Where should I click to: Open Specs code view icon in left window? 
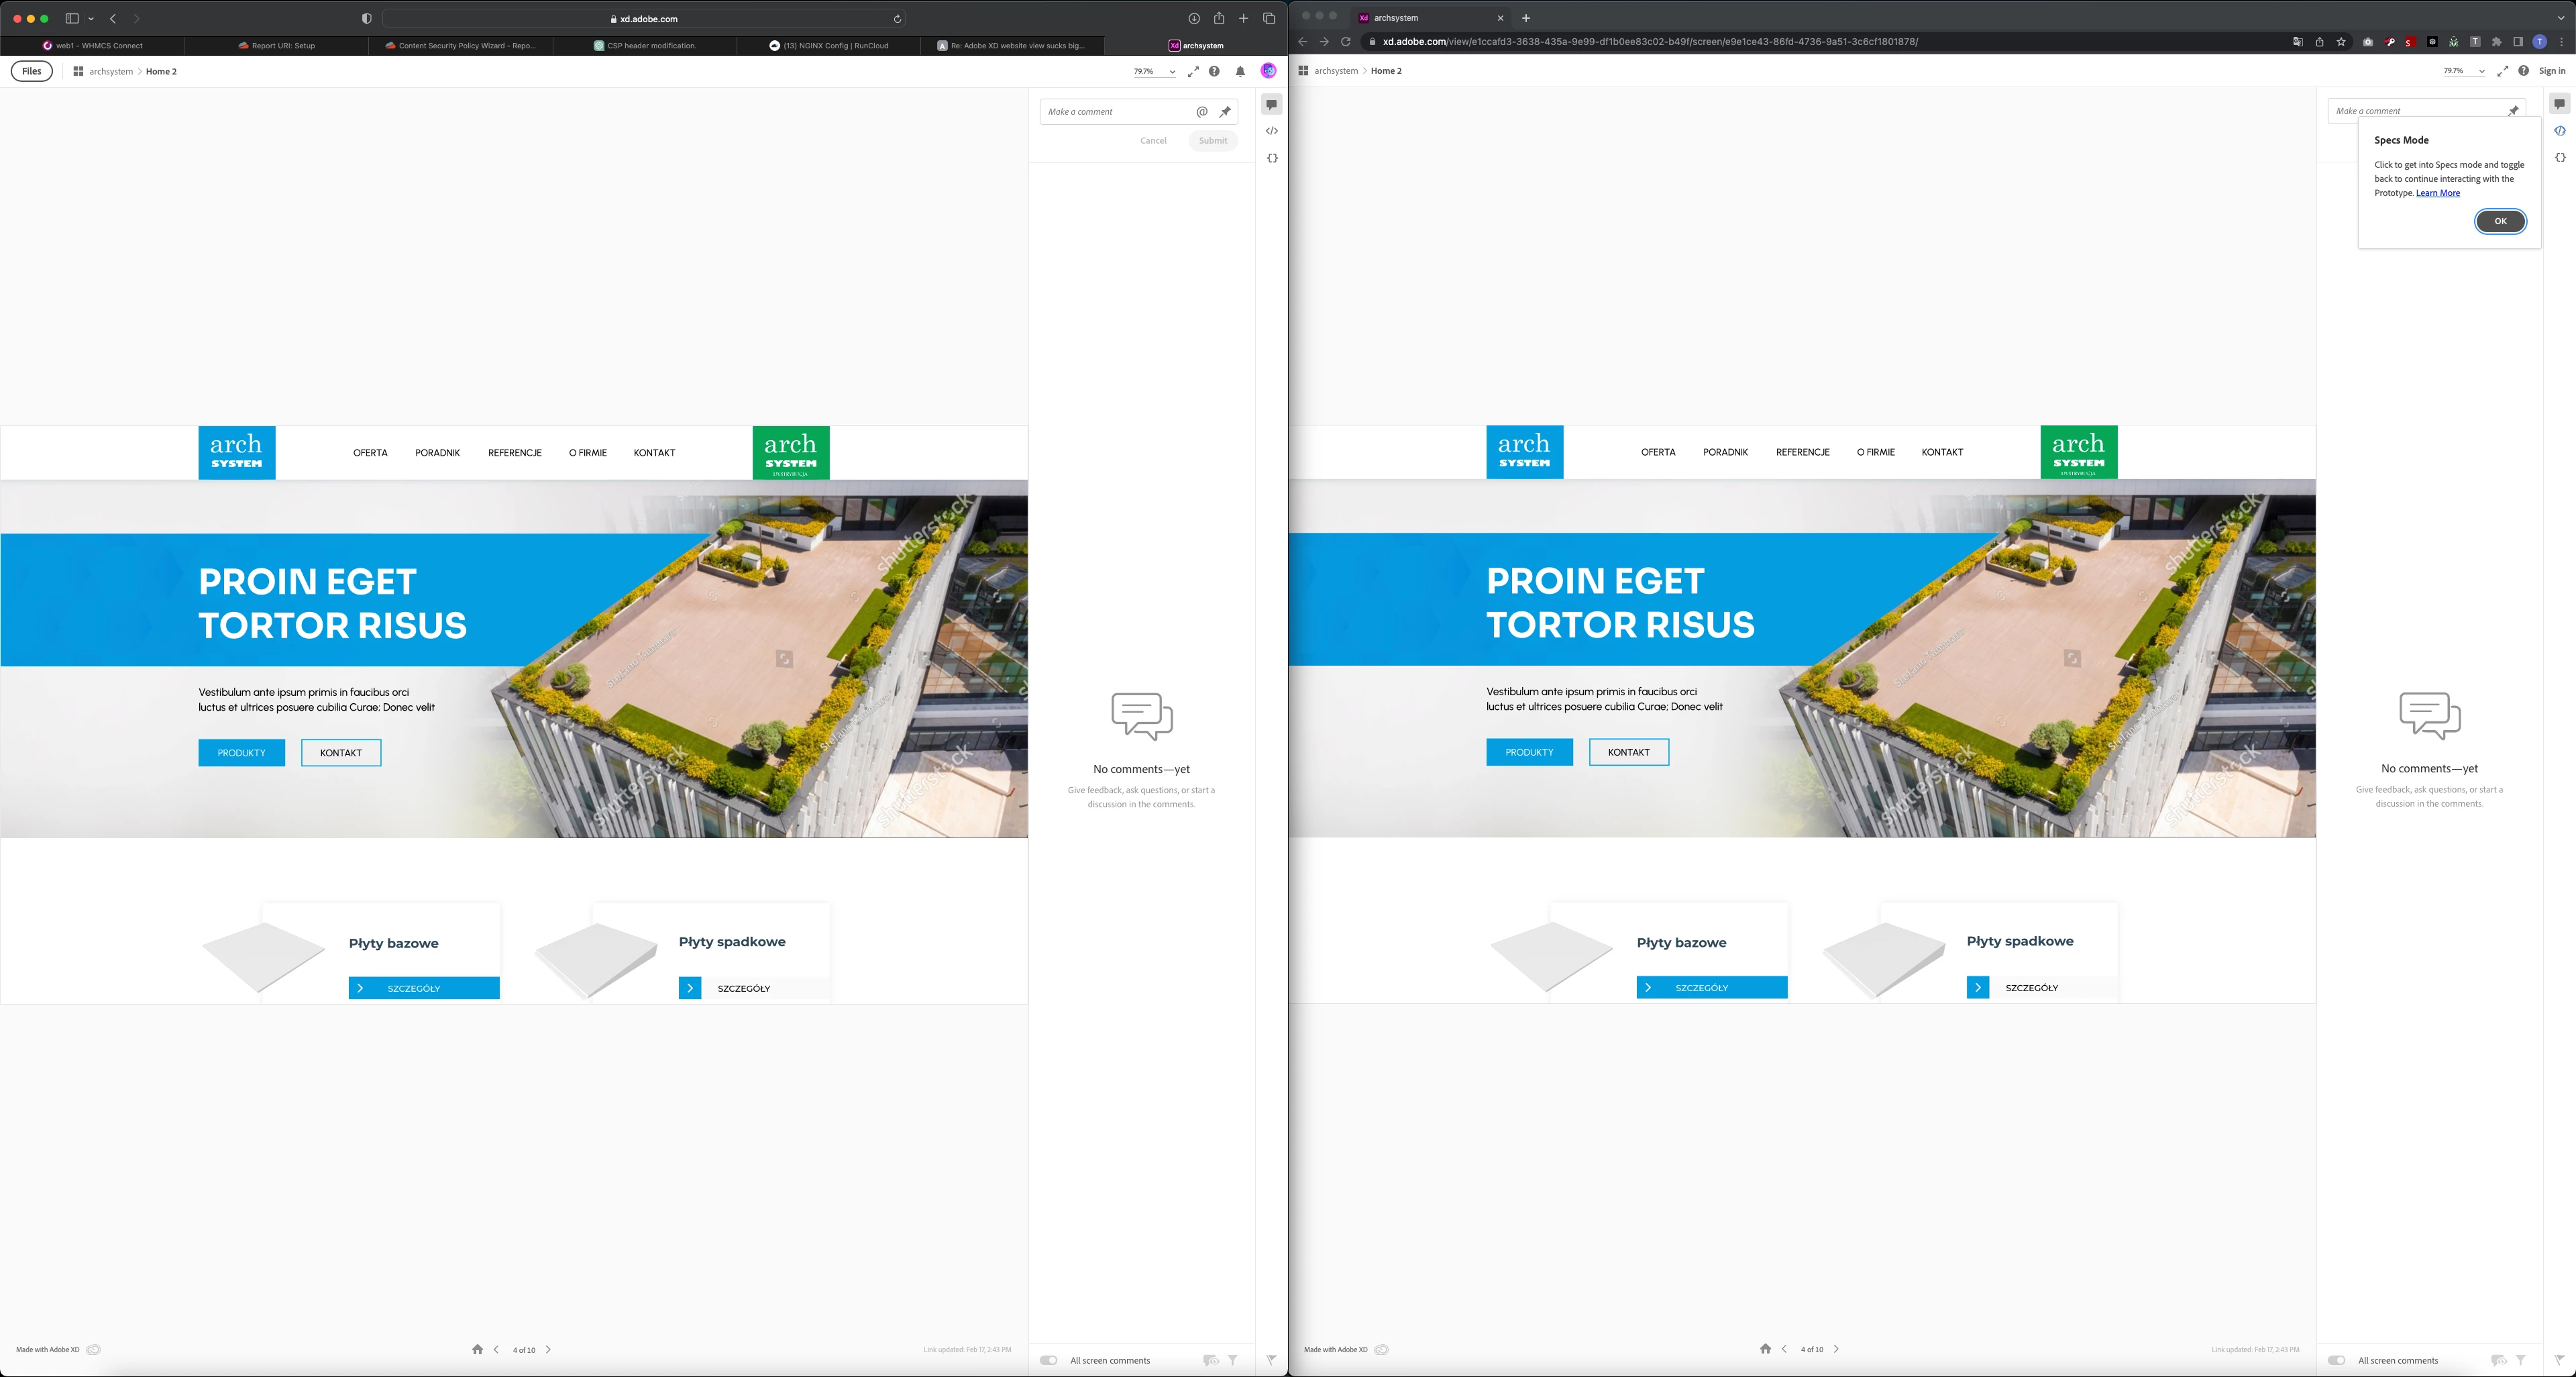pyautogui.click(x=1271, y=131)
